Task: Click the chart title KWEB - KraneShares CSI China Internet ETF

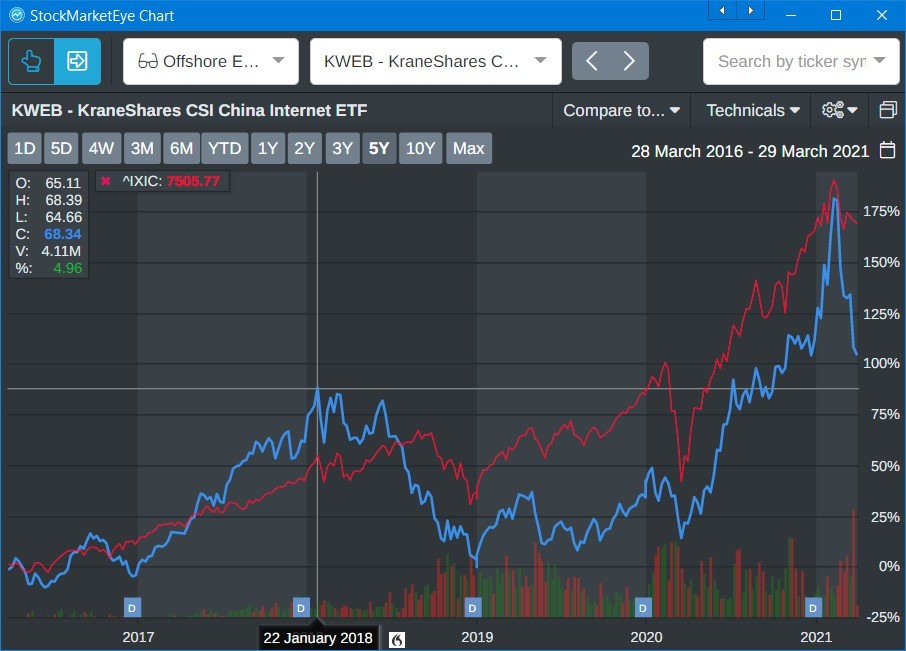Action: [190, 110]
